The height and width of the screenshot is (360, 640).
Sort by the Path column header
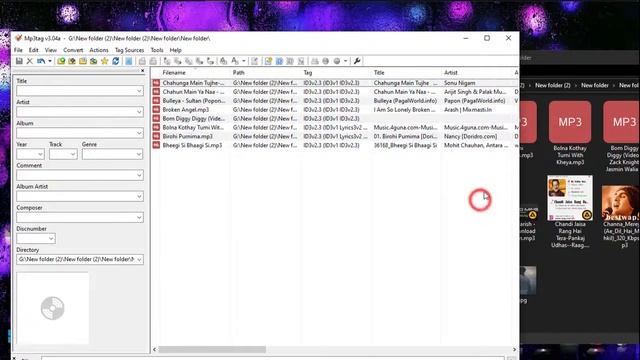click(239, 73)
